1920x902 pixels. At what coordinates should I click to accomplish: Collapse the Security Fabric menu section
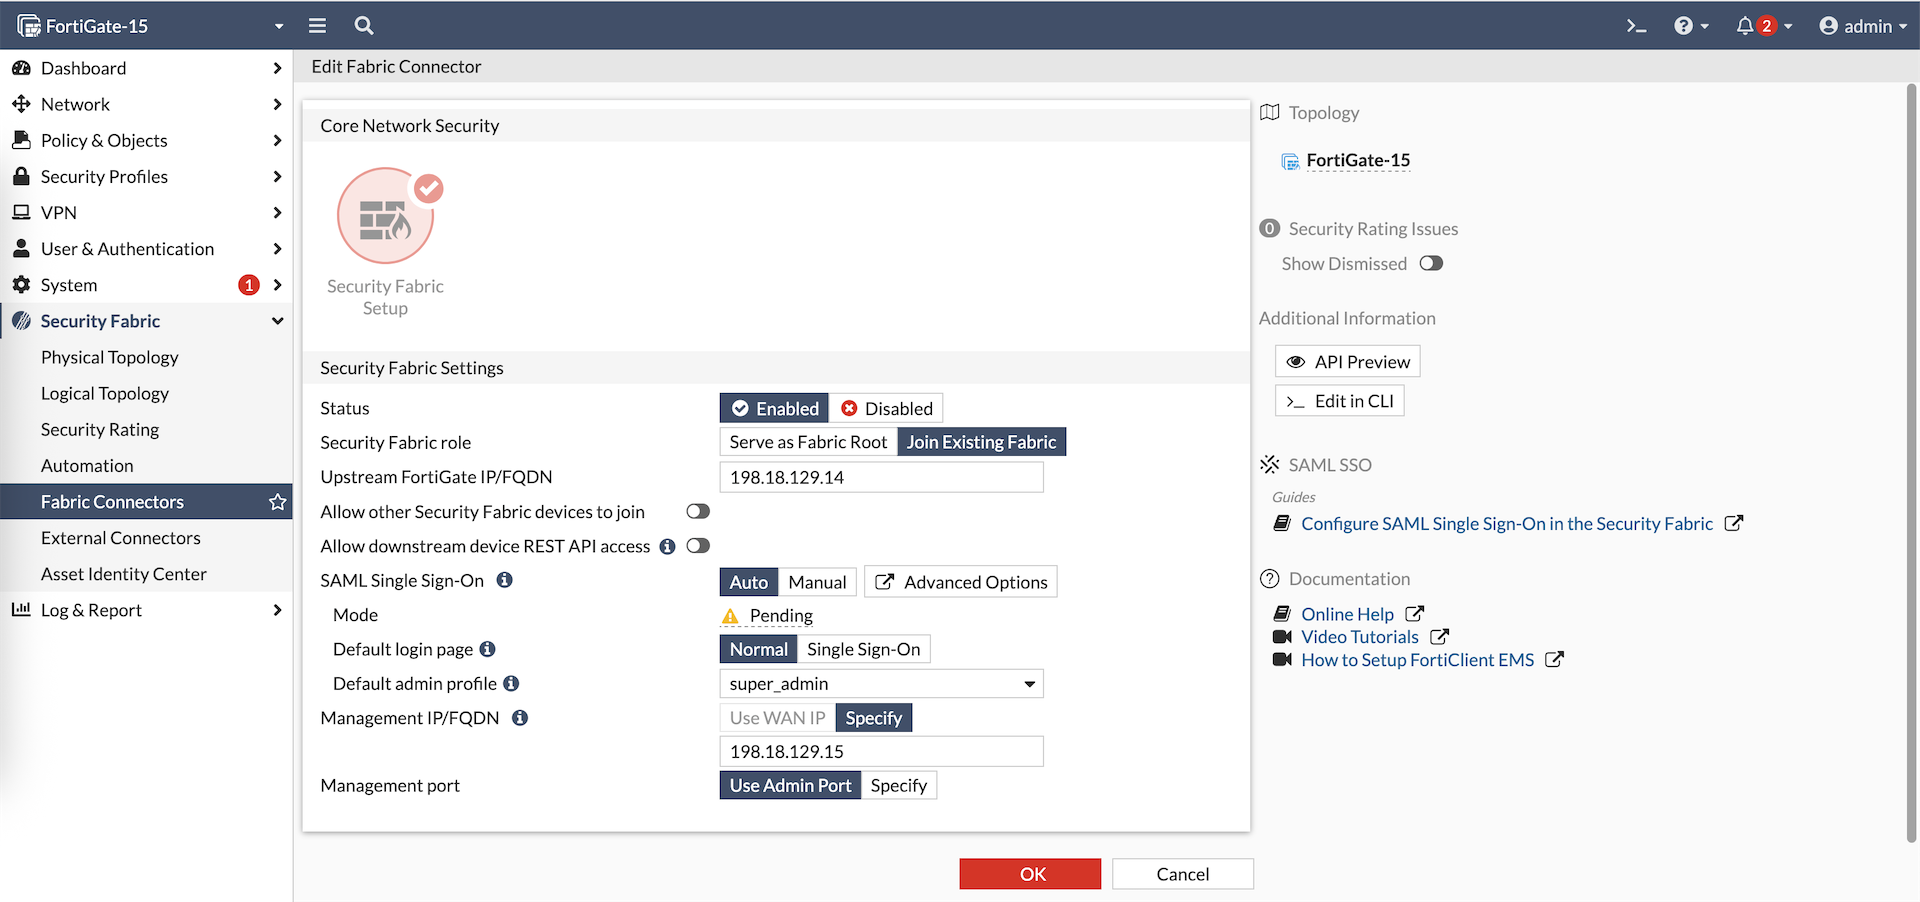click(x=277, y=321)
